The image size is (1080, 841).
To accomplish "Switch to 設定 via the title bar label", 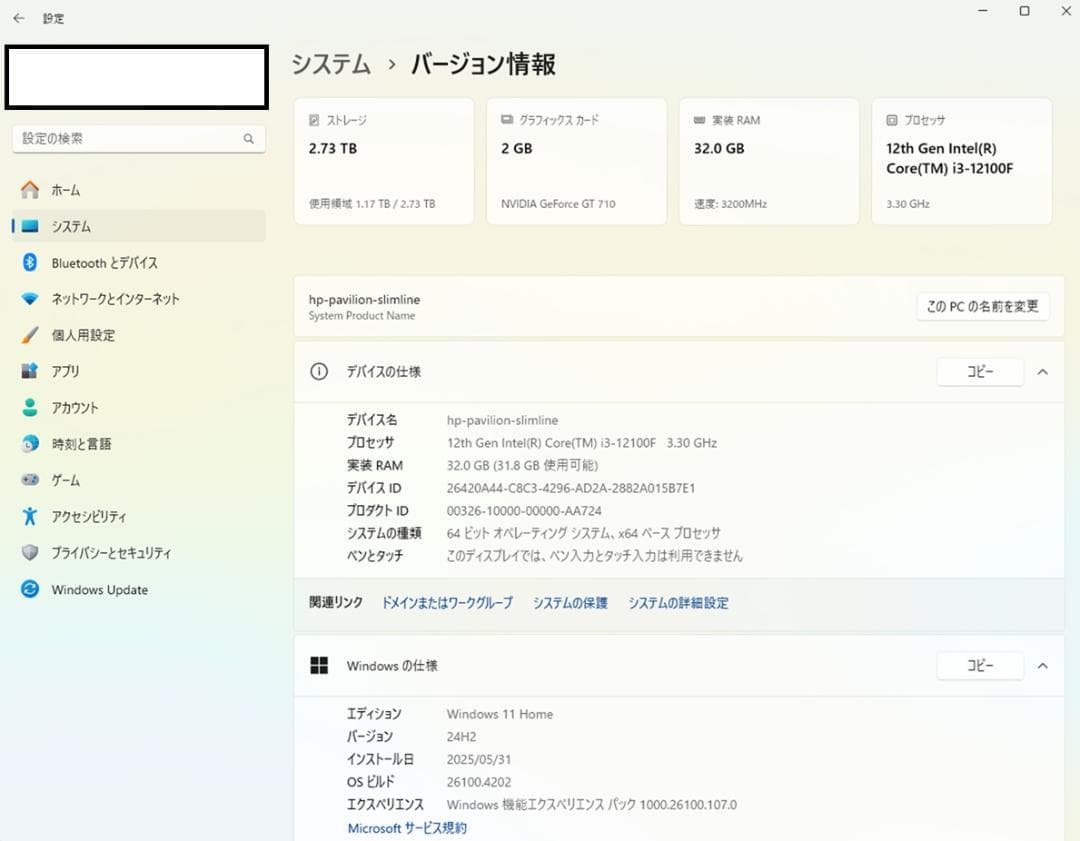I will pyautogui.click(x=53, y=17).
